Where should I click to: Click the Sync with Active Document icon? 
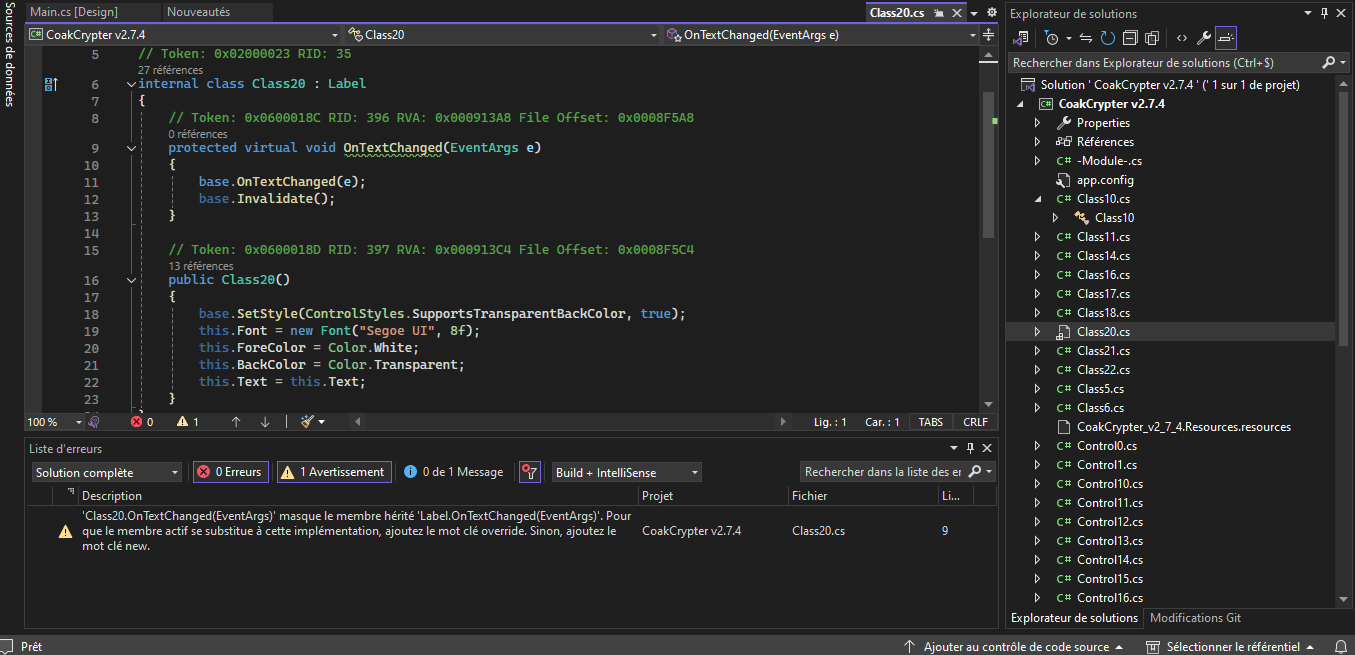[x=1086, y=38]
